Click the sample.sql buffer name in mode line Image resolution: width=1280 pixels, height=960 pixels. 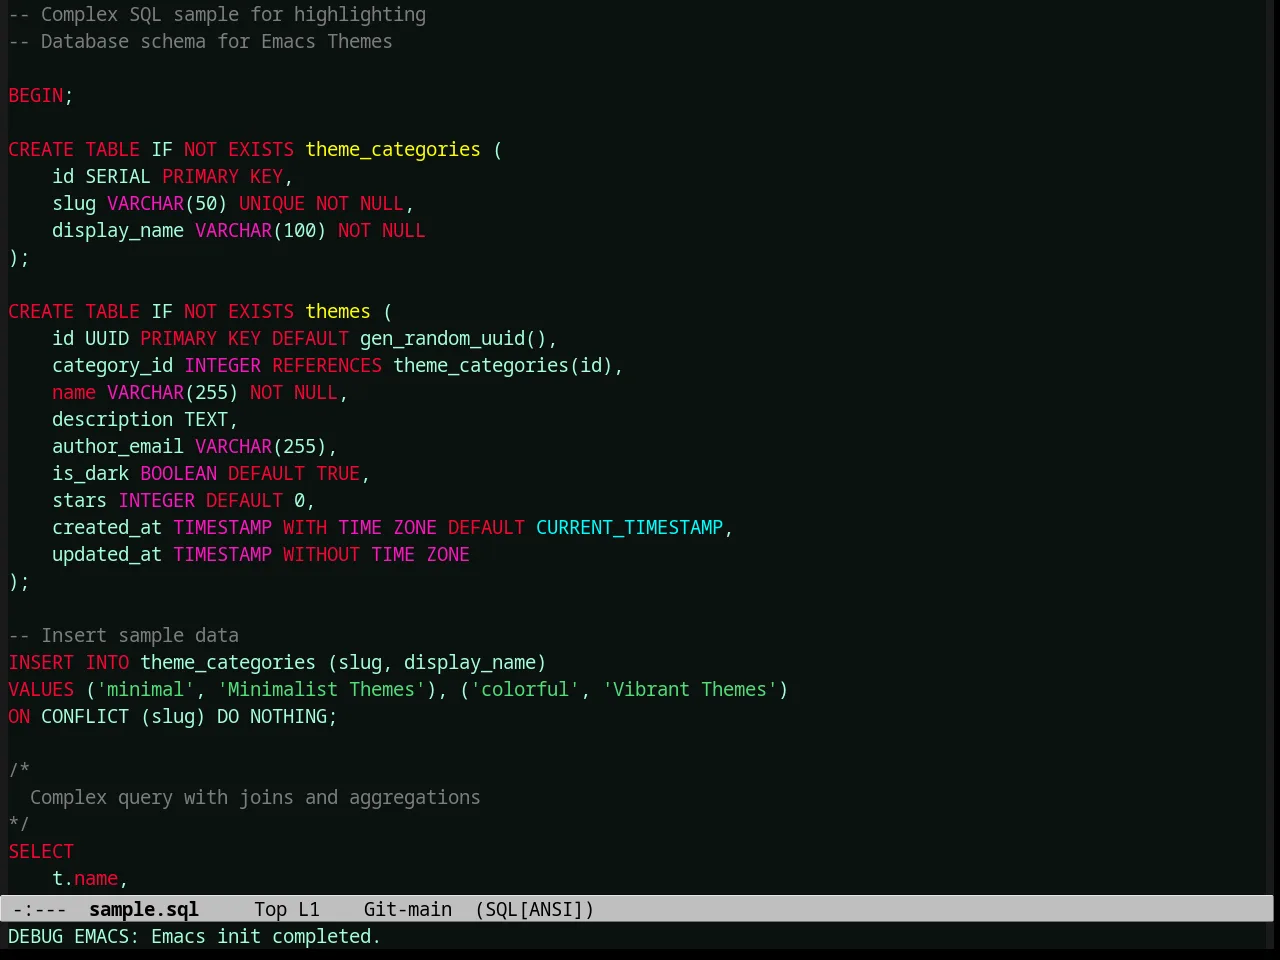tap(144, 909)
